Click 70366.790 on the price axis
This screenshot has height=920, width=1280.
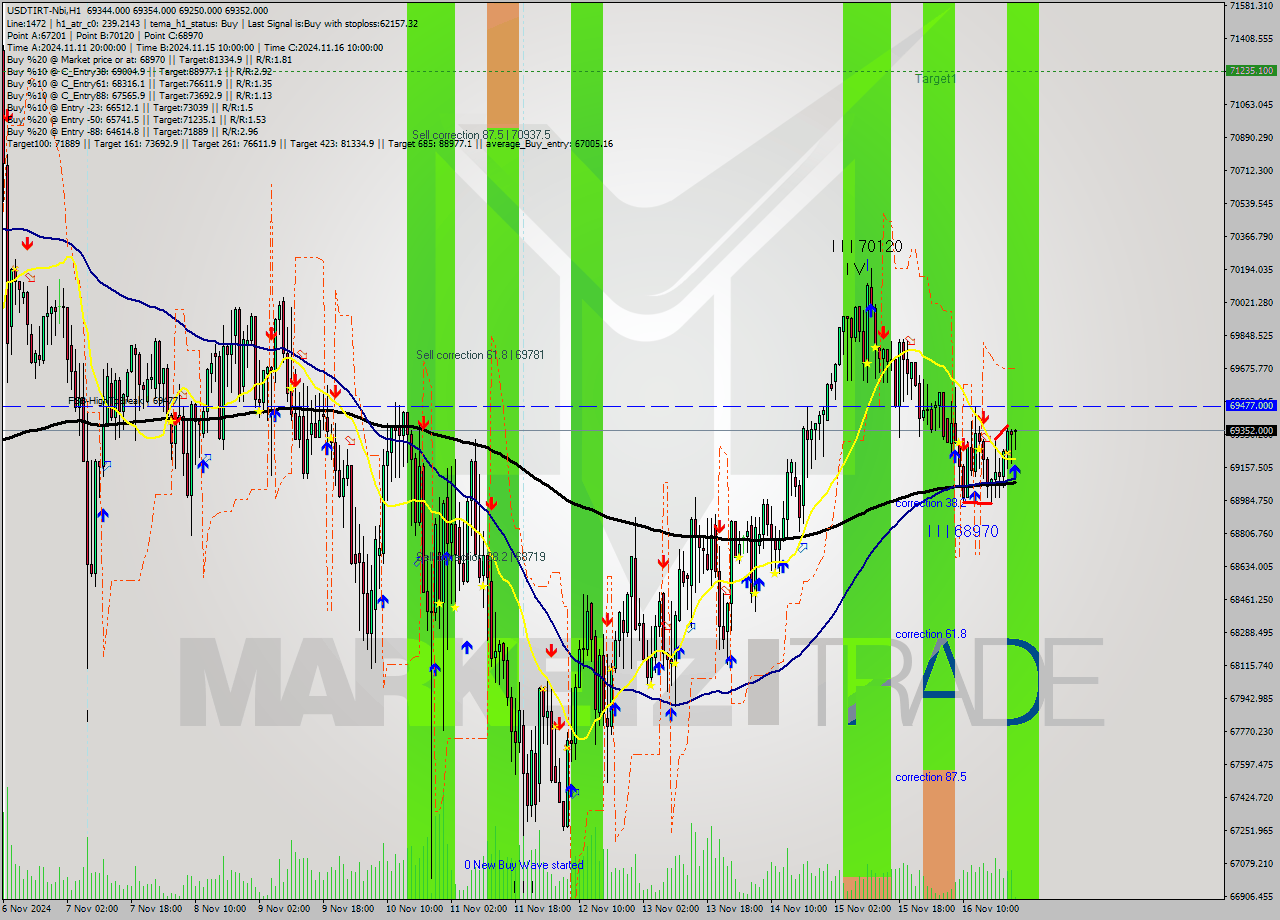[1250, 237]
